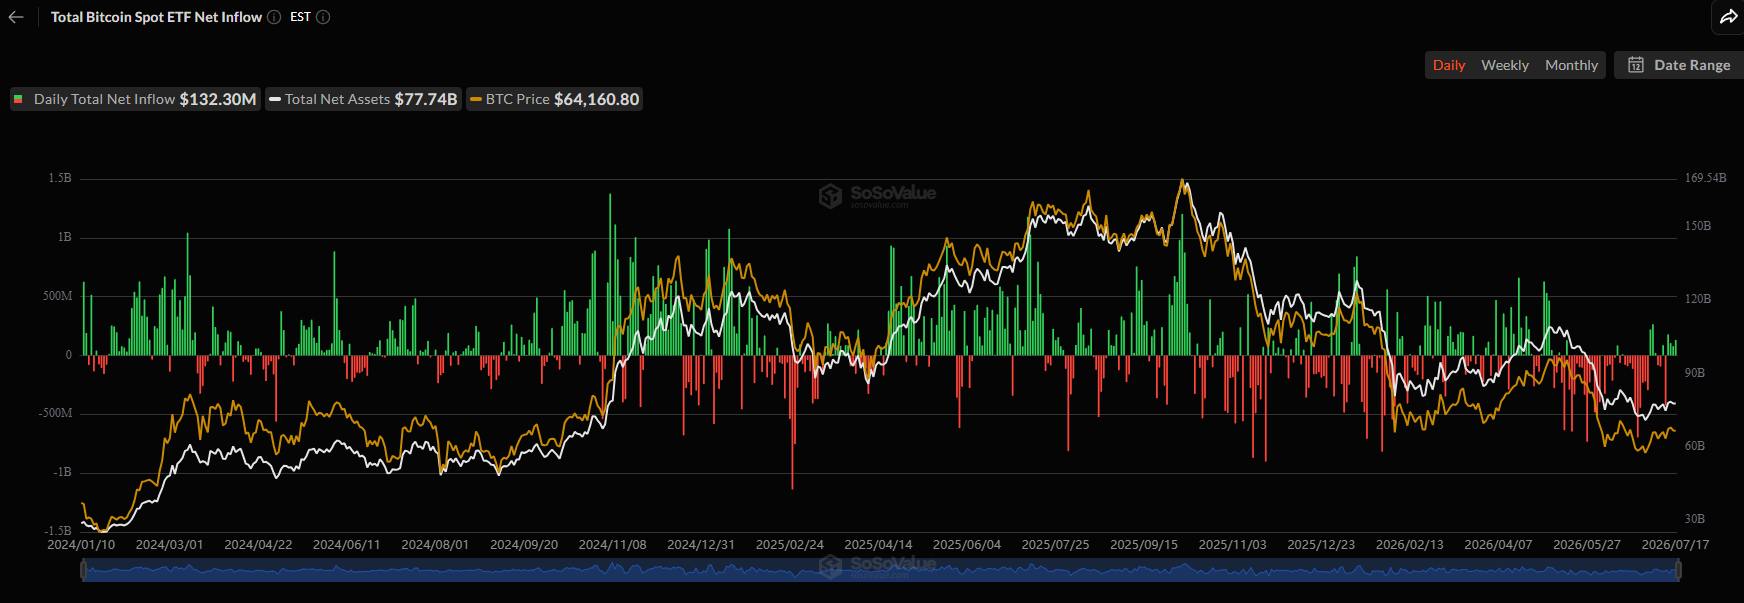
Task: Click right handle of range slider
Action: tap(1678, 571)
